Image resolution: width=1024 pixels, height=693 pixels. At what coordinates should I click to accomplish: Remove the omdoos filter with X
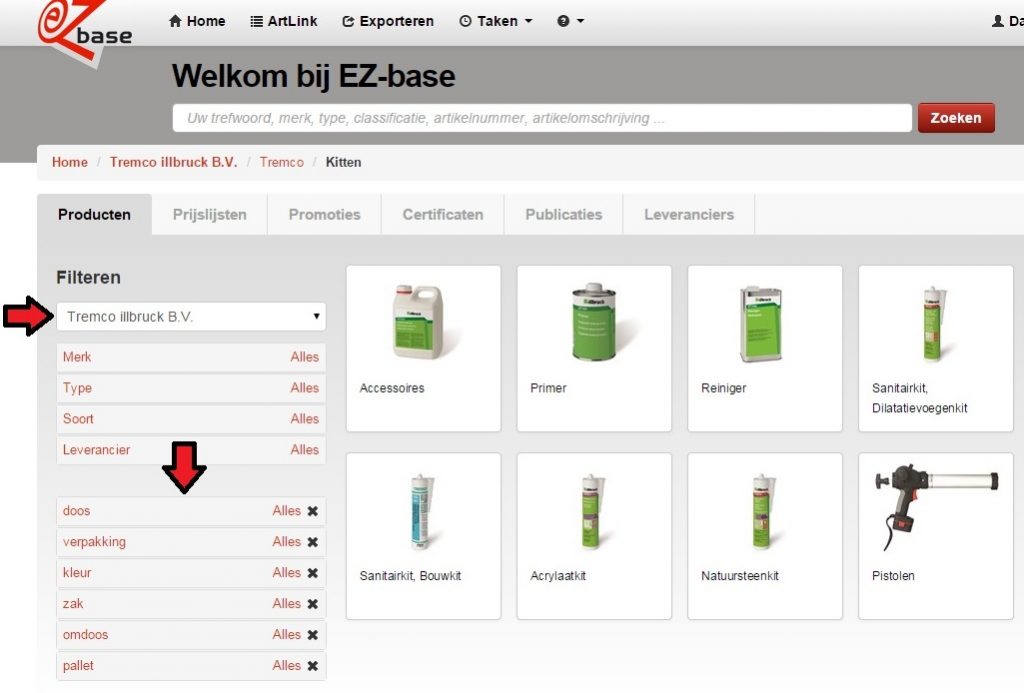tap(312, 635)
